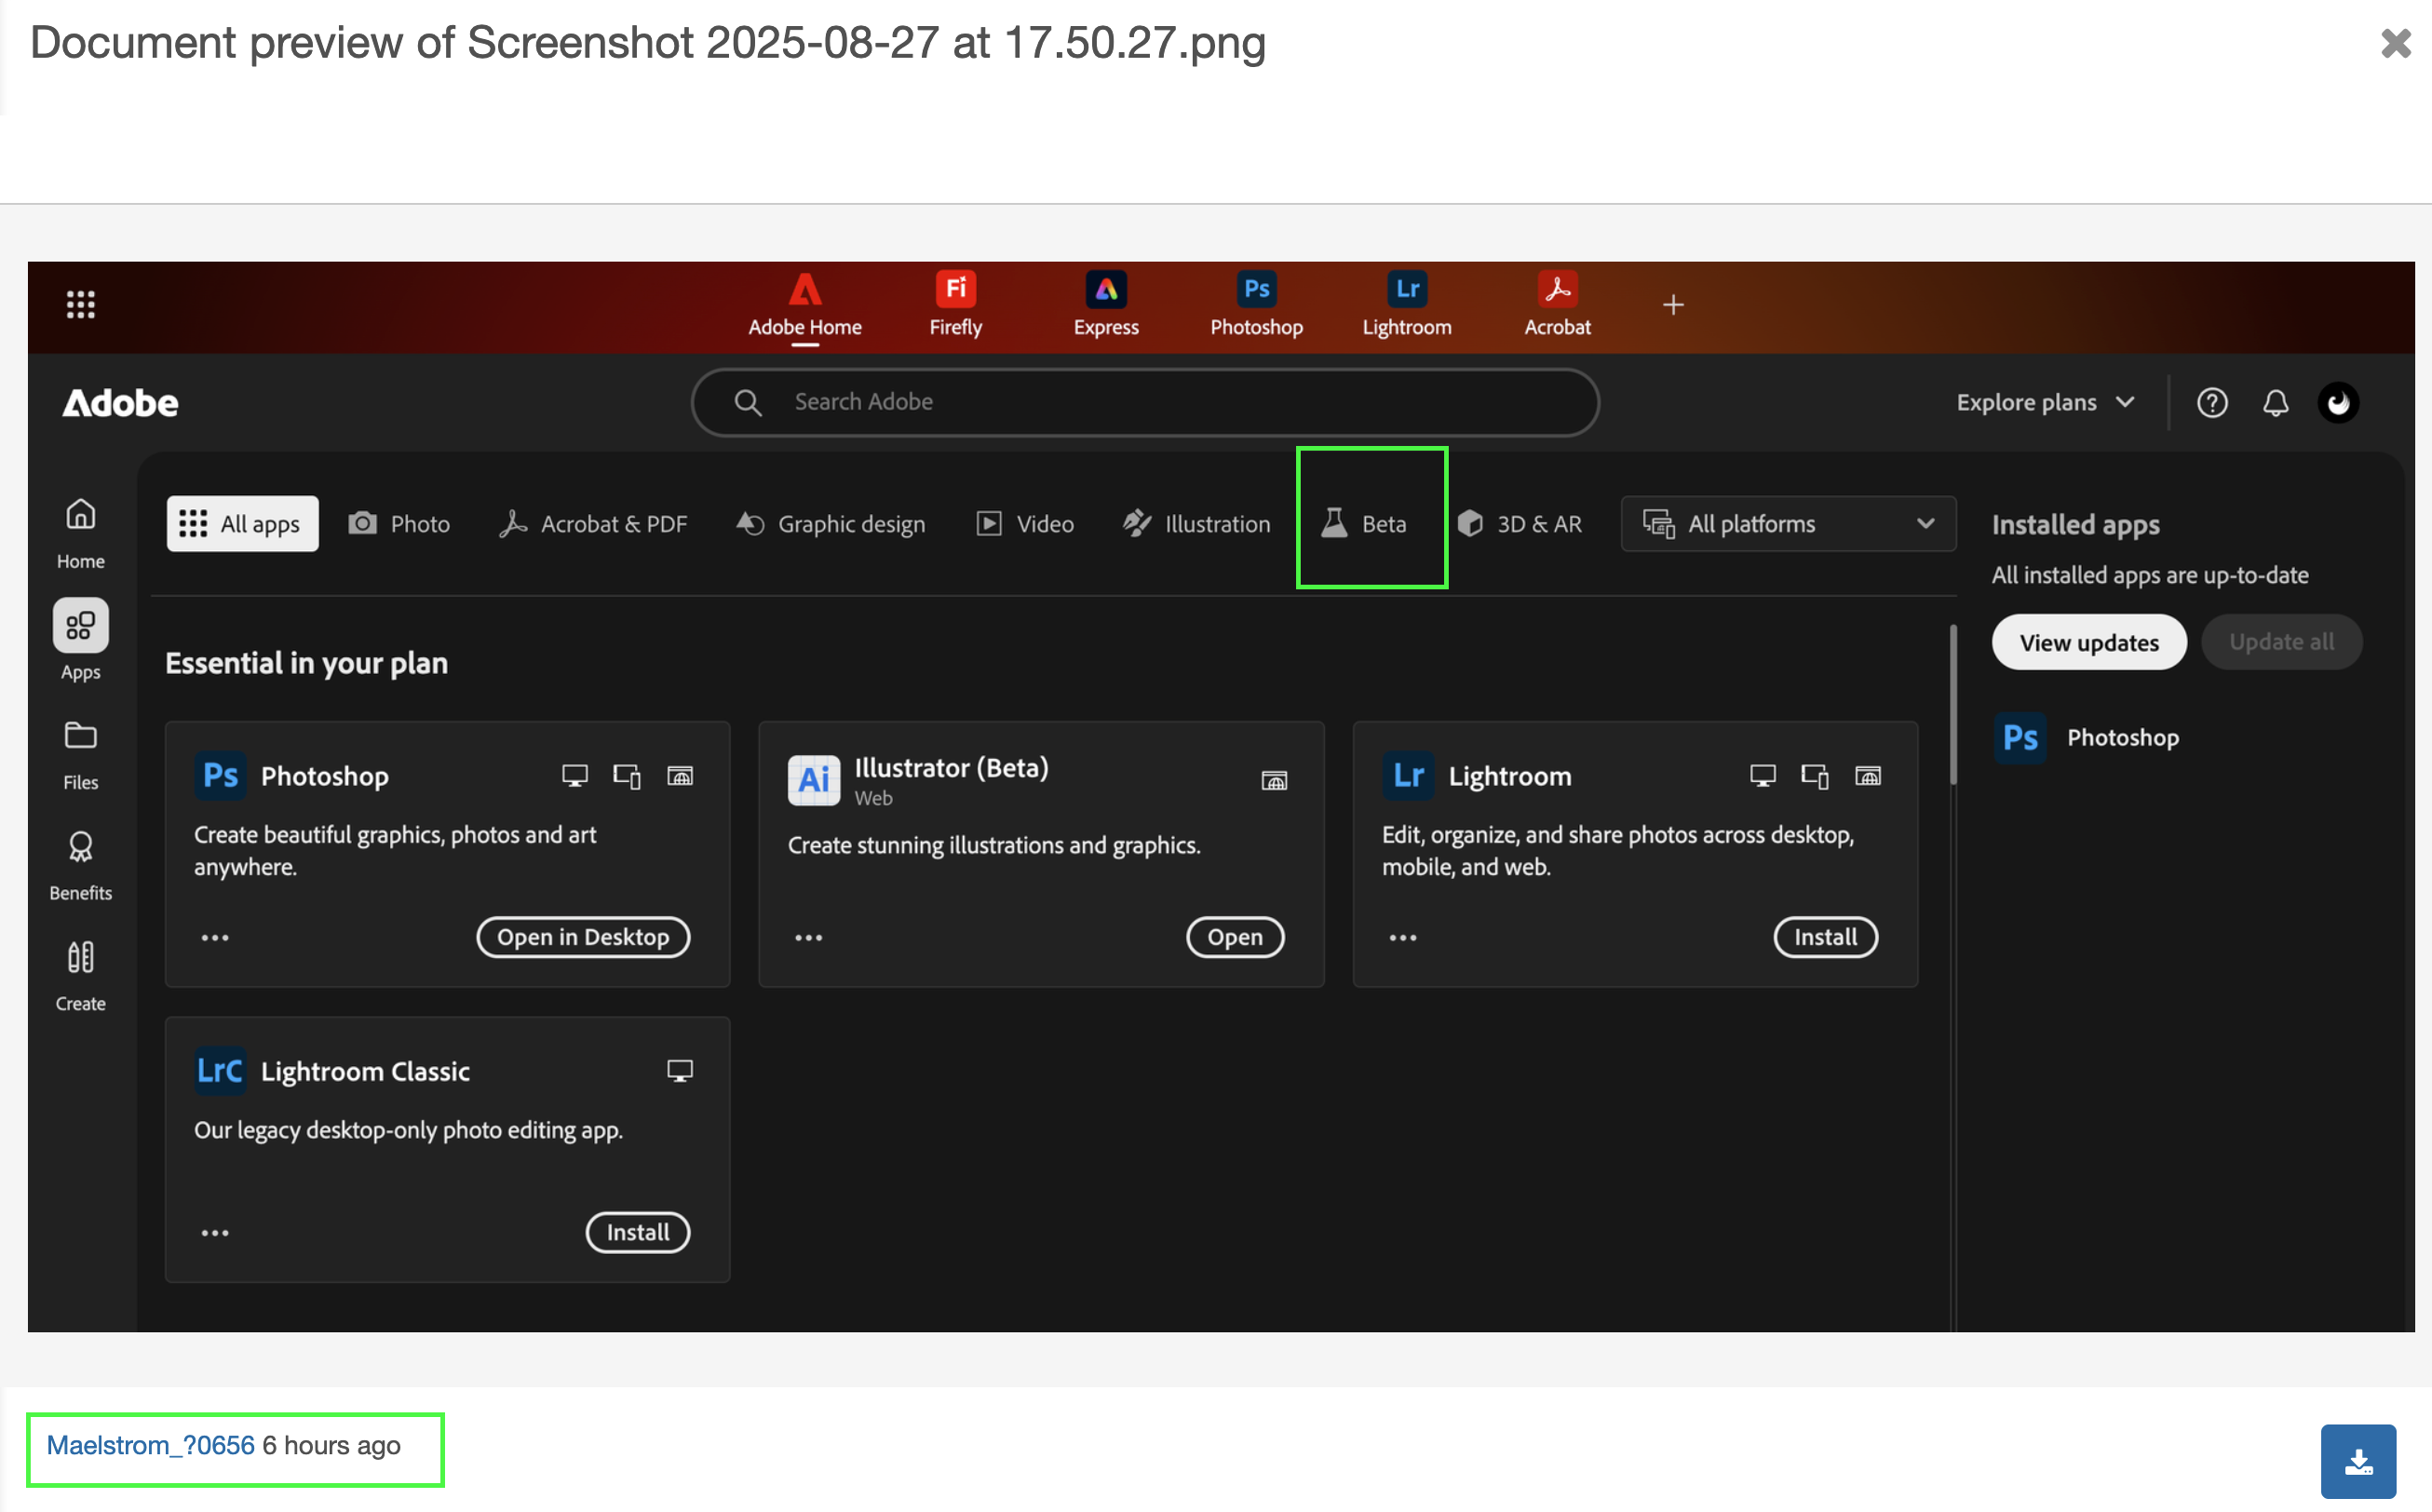Open notifications with the bell icon
Viewport: 2432px width, 1512px height.
pyautogui.click(x=2276, y=402)
